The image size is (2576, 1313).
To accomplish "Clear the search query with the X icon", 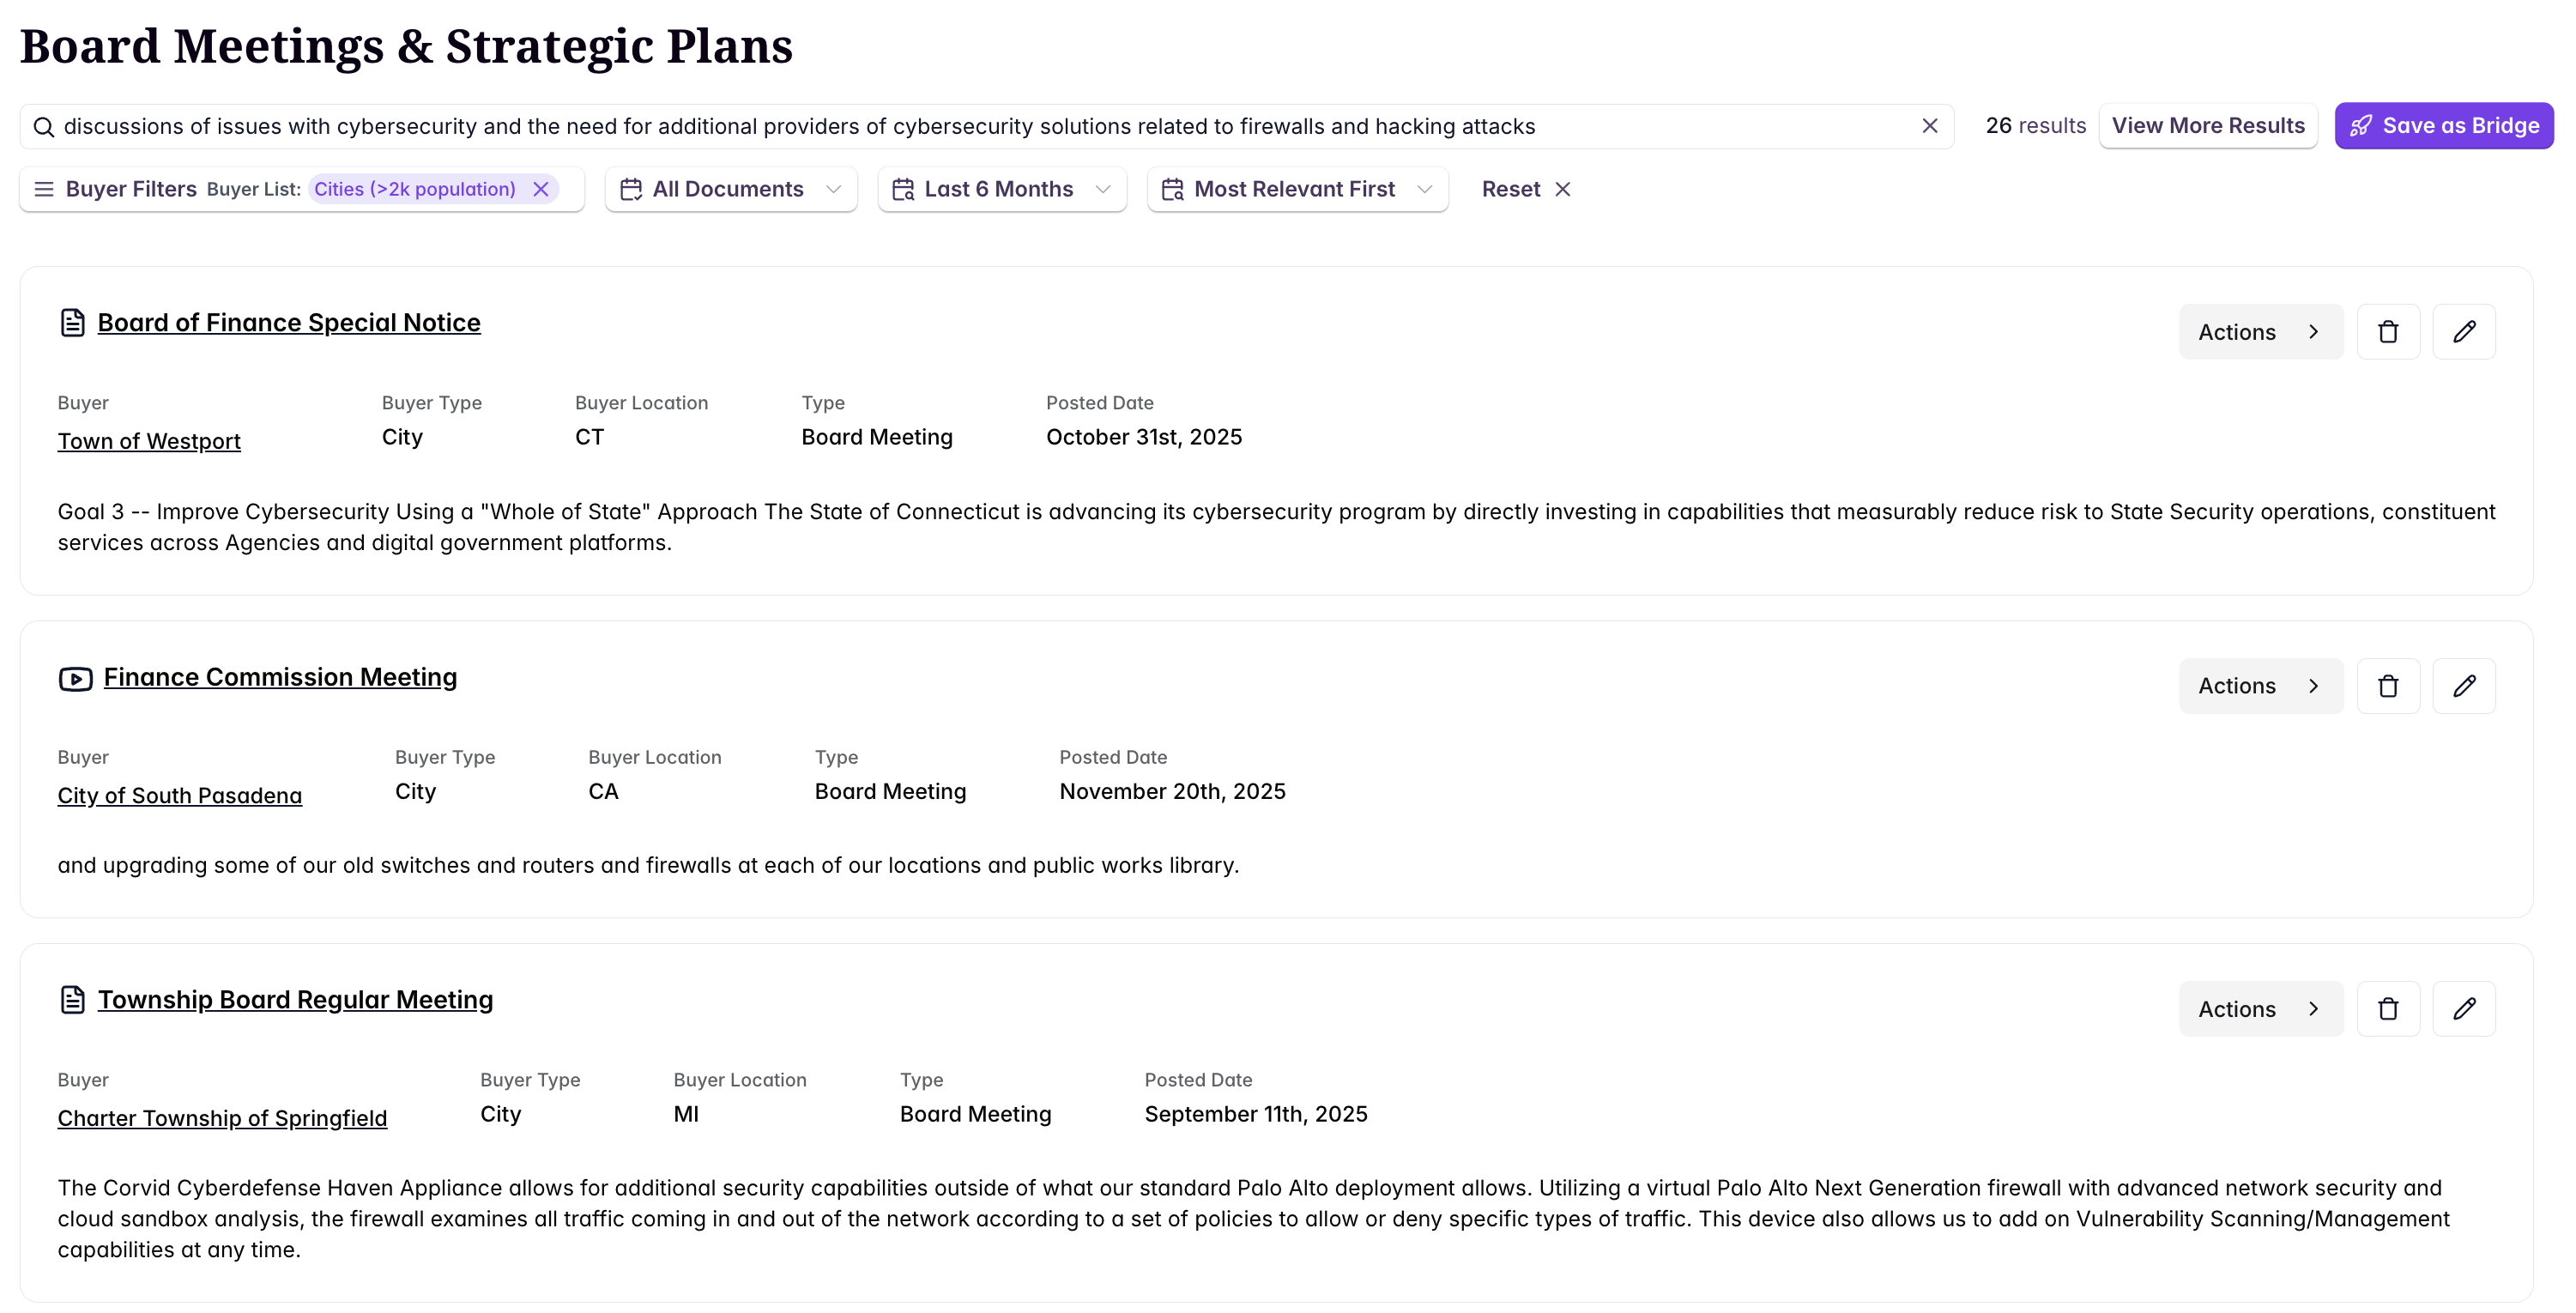I will tap(1930, 126).
